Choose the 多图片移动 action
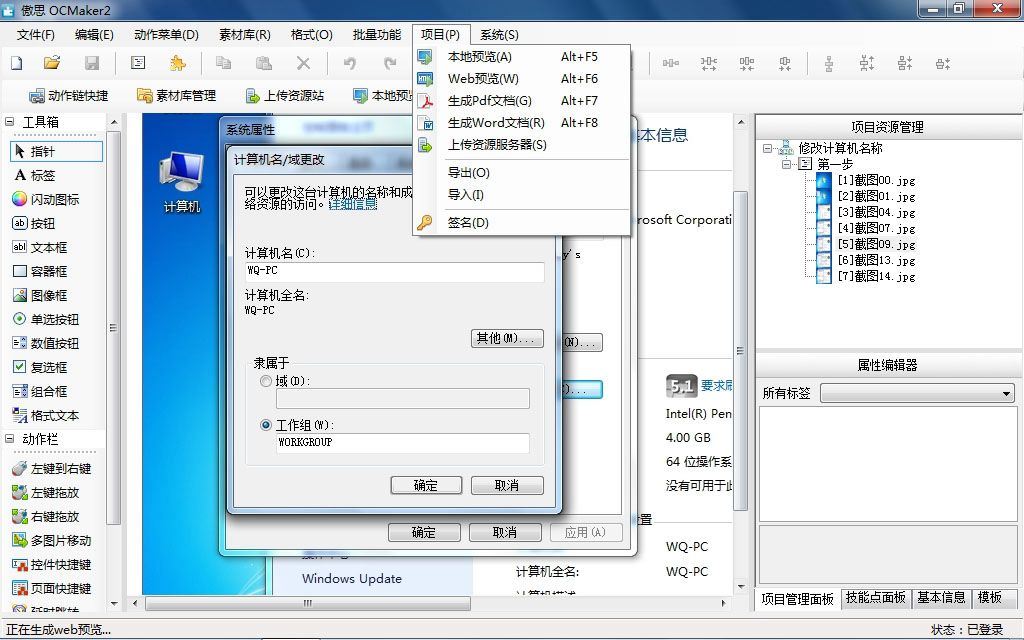1024x640 pixels. [x=52, y=541]
